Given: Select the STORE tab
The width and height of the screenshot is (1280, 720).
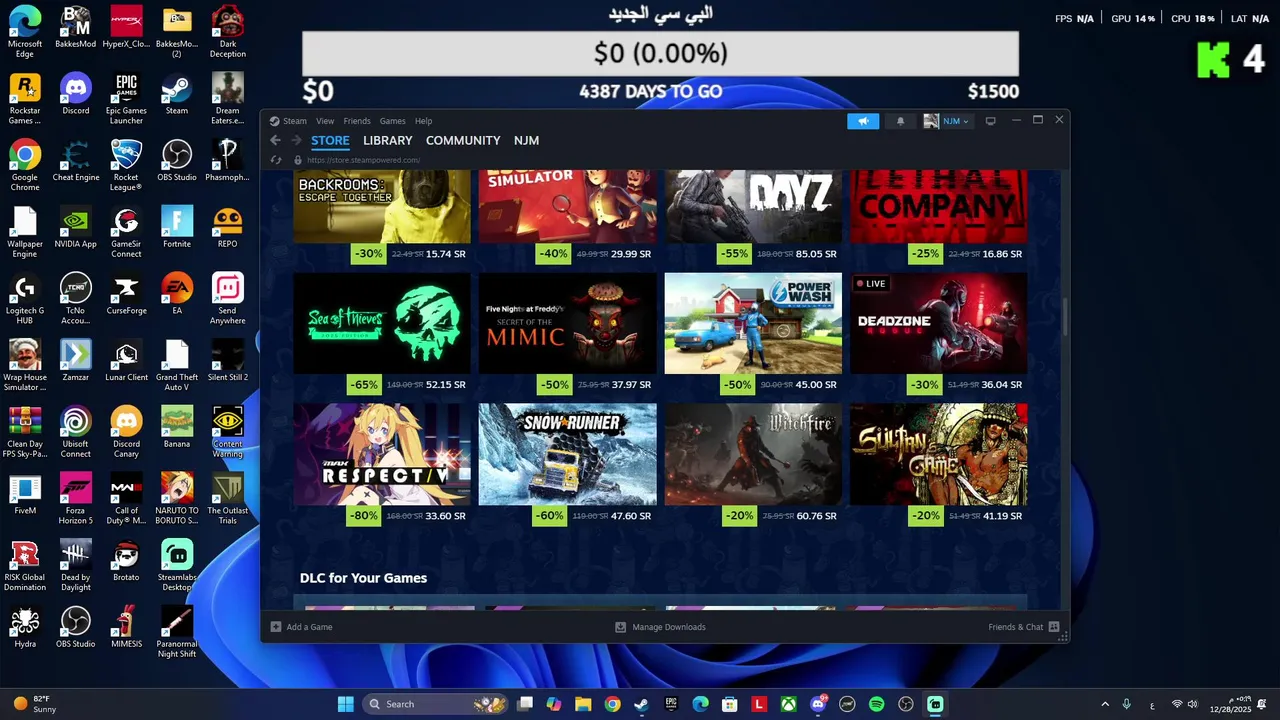Looking at the screenshot, I should click(330, 141).
